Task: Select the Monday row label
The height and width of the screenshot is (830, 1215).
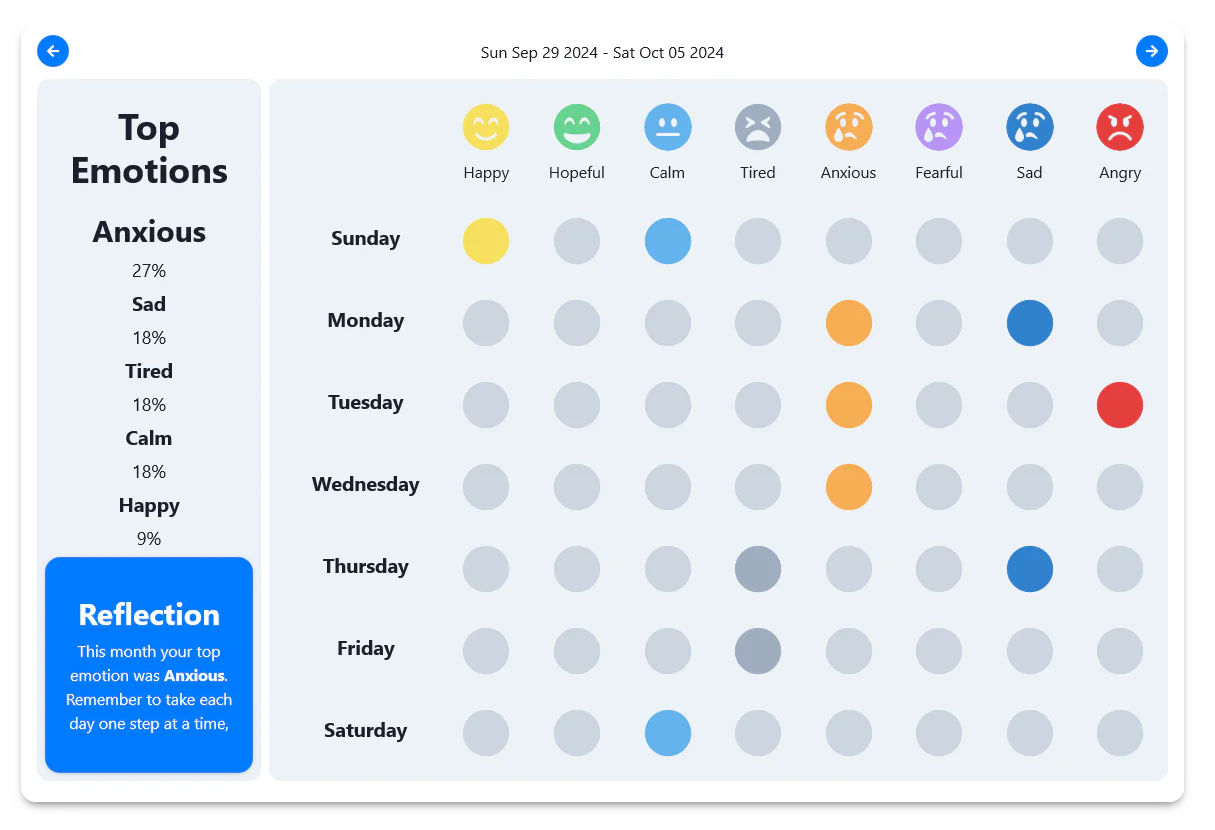Action: point(366,321)
